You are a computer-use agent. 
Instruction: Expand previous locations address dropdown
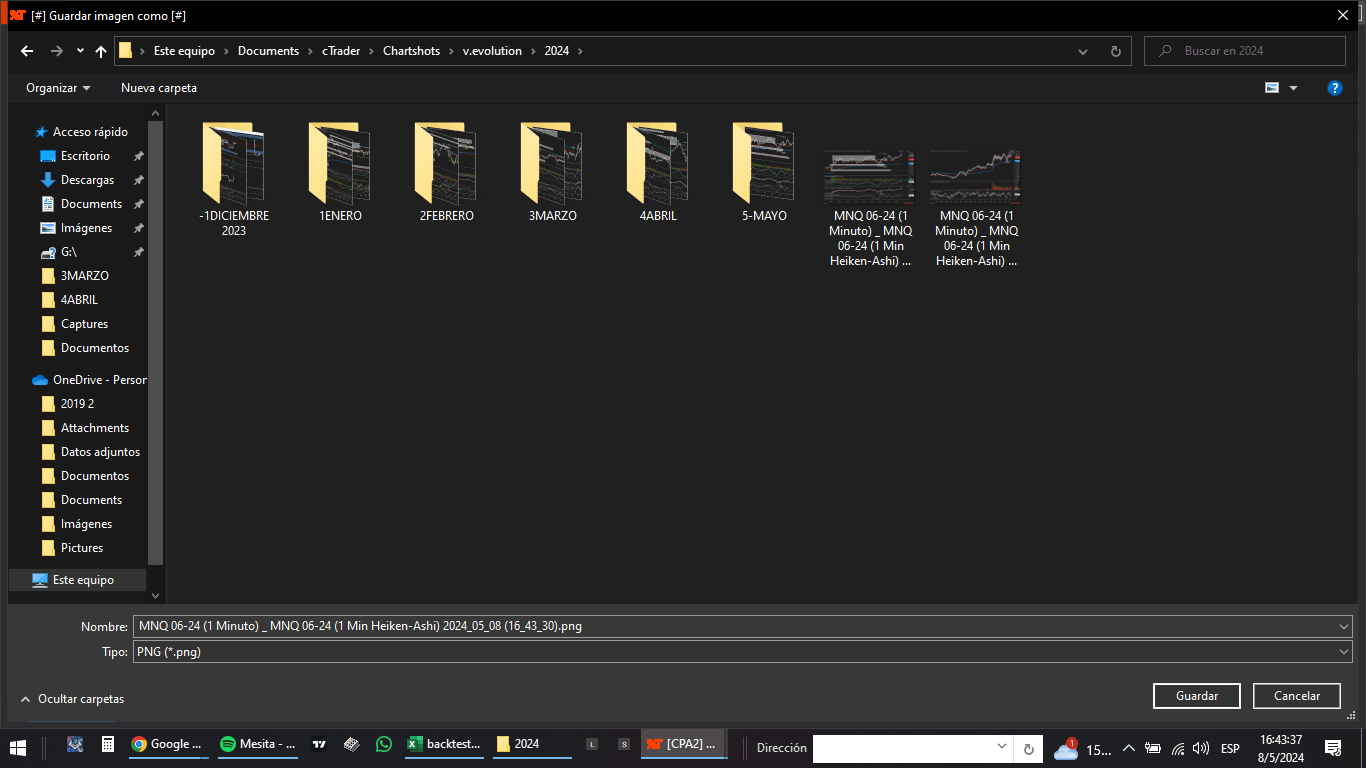[x=1084, y=51]
